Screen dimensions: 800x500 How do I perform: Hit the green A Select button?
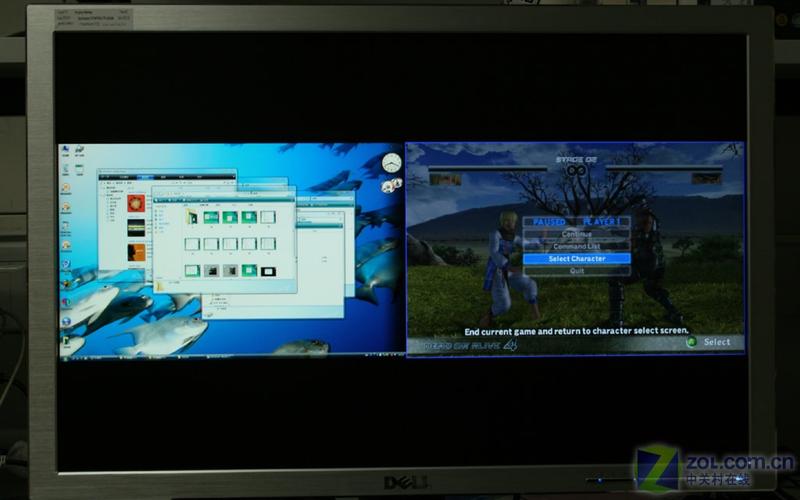point(692,342)
